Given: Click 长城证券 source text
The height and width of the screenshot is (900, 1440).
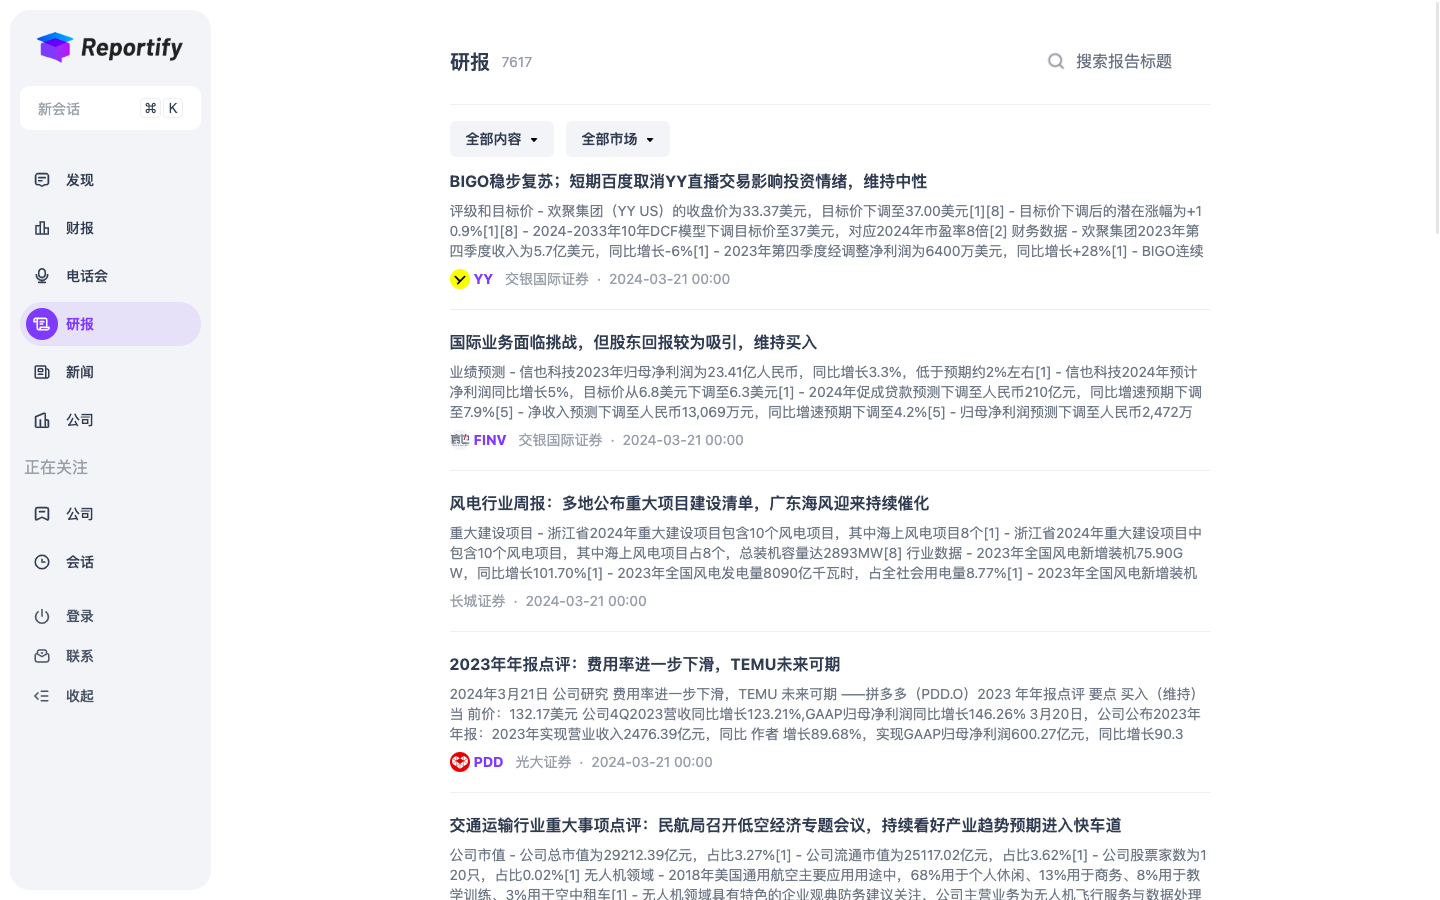Looking at the screenshot, I should point(478,601).
